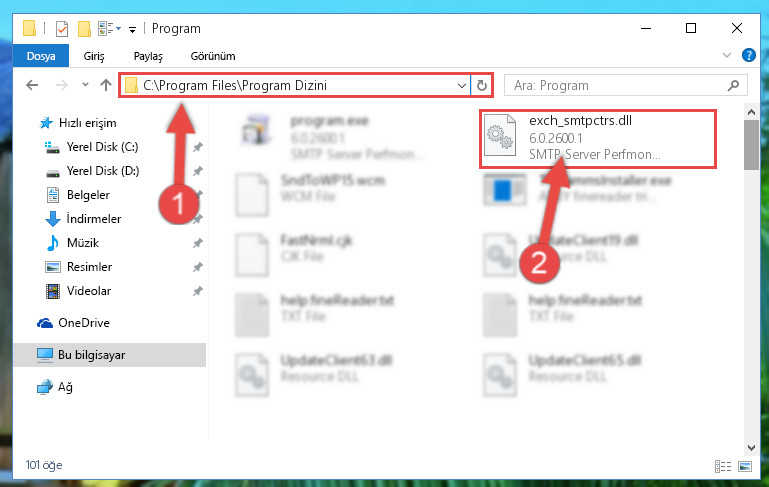Expand the ribbon with the chevron
The width and height of the screenshot is (769, 487).
tap(727, 55)
